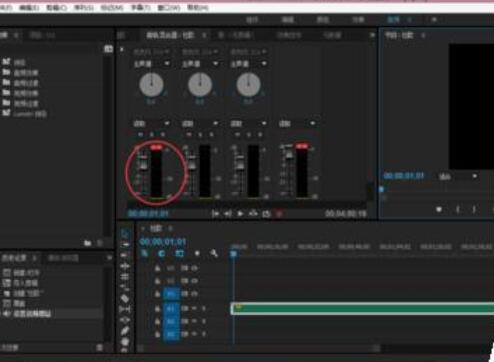Open the 序列(S) menu
The width and height of the screenshot is (494, 362).
[84, 7]
